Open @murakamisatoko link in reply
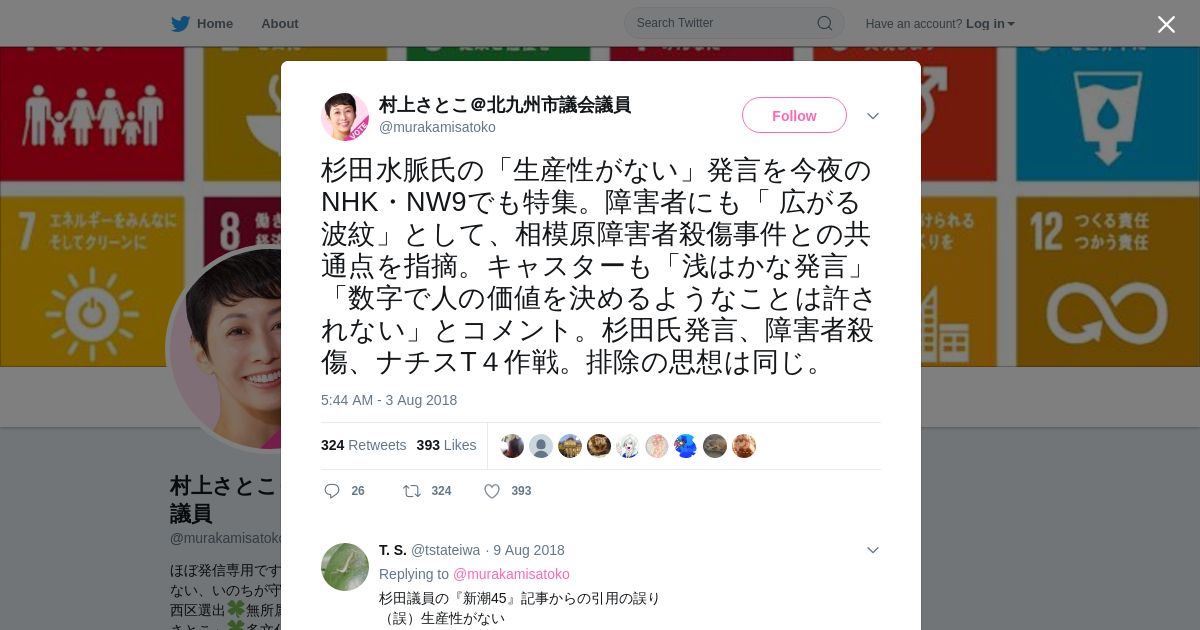 [x=511, y=574]
